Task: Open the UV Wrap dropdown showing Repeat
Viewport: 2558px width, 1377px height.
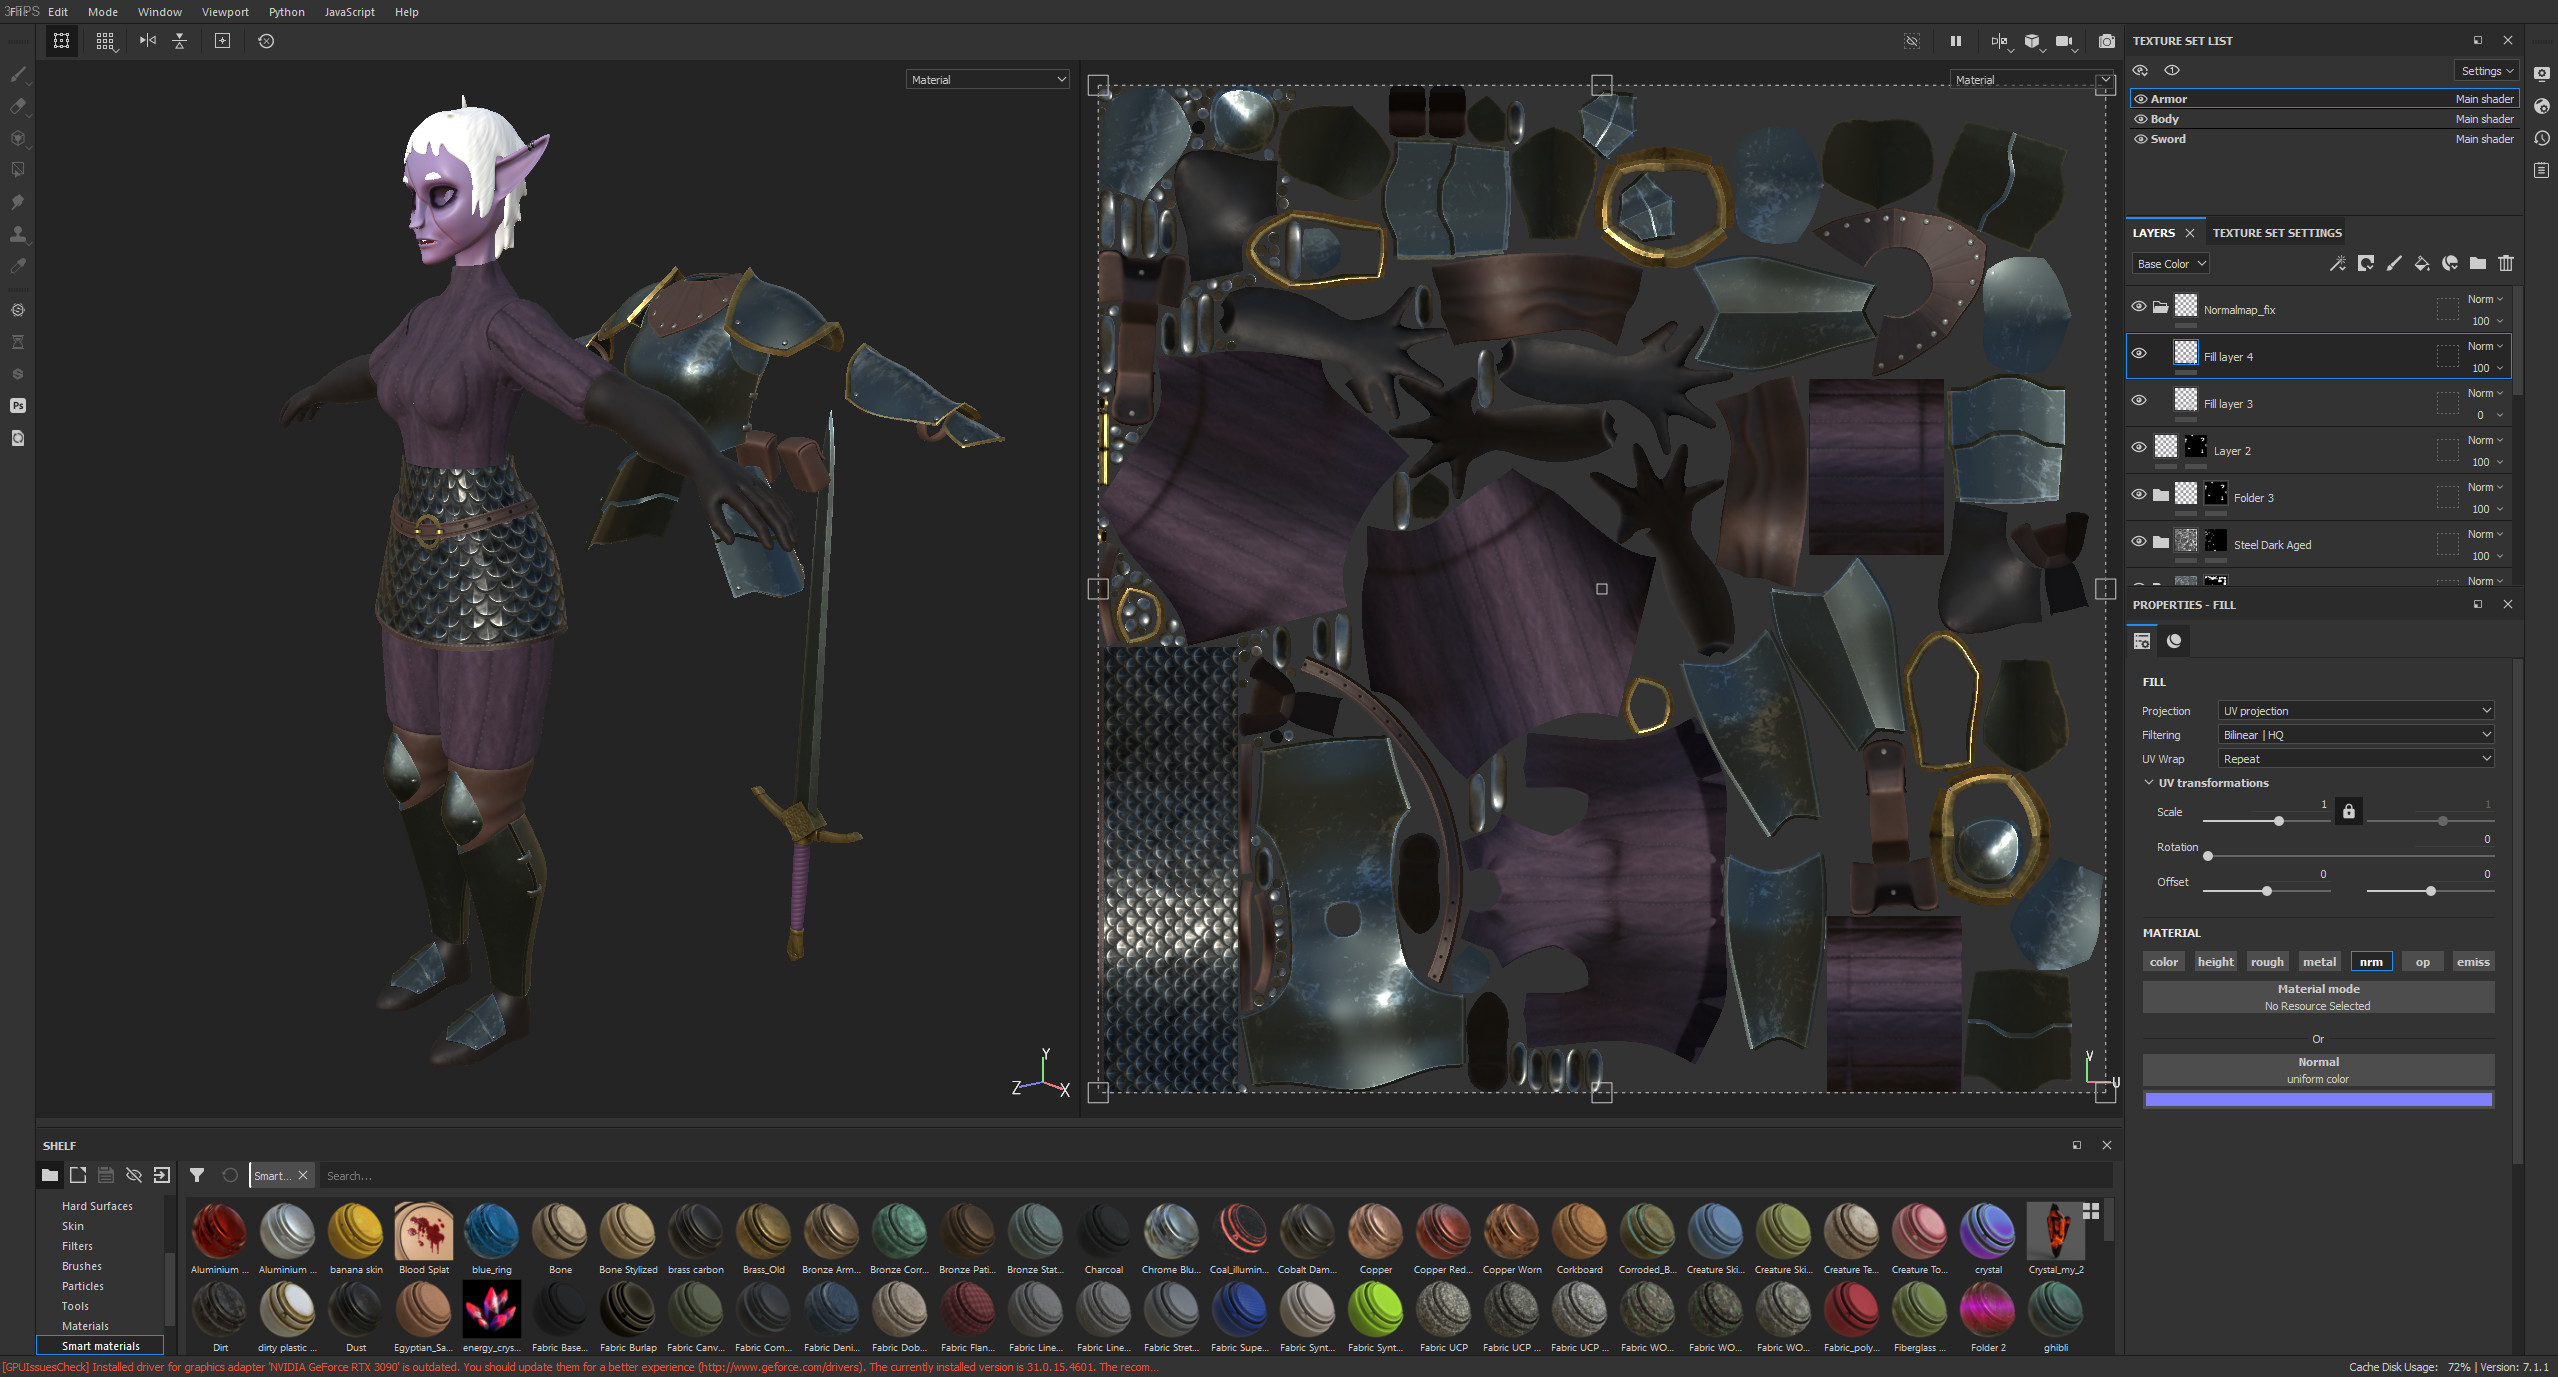Action: (x=2356, y=759)
